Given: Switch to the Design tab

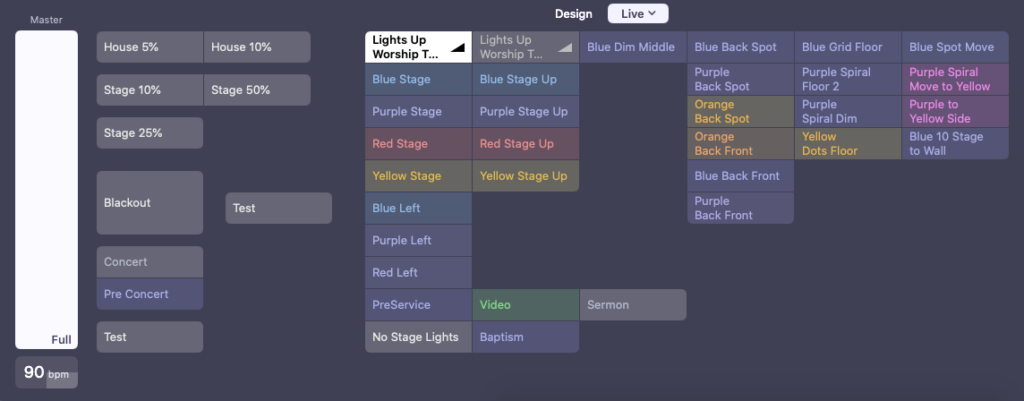Looking at the screenshot, I should coord(574,14).
